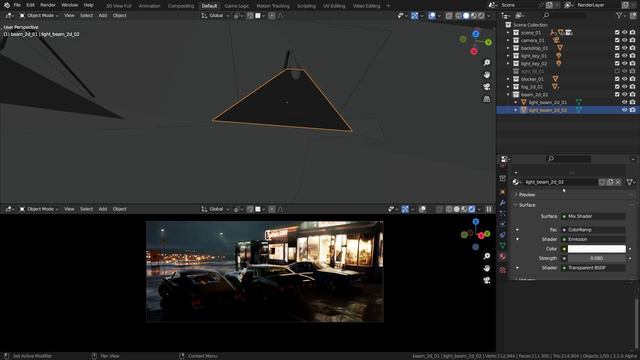This screenshot has width=640, height=360.
Task: Collapse beam_2d_01 collection in outliner
Action: (508, 94)
